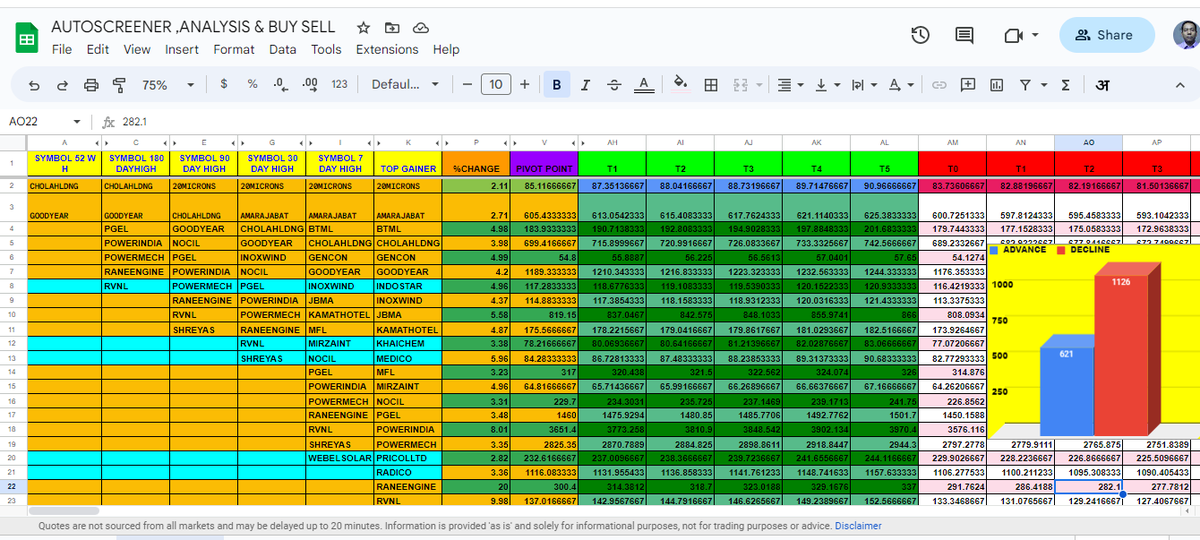Open the Help menu
The height and width of the screenshot is (540, 1200).
point(446,49)
